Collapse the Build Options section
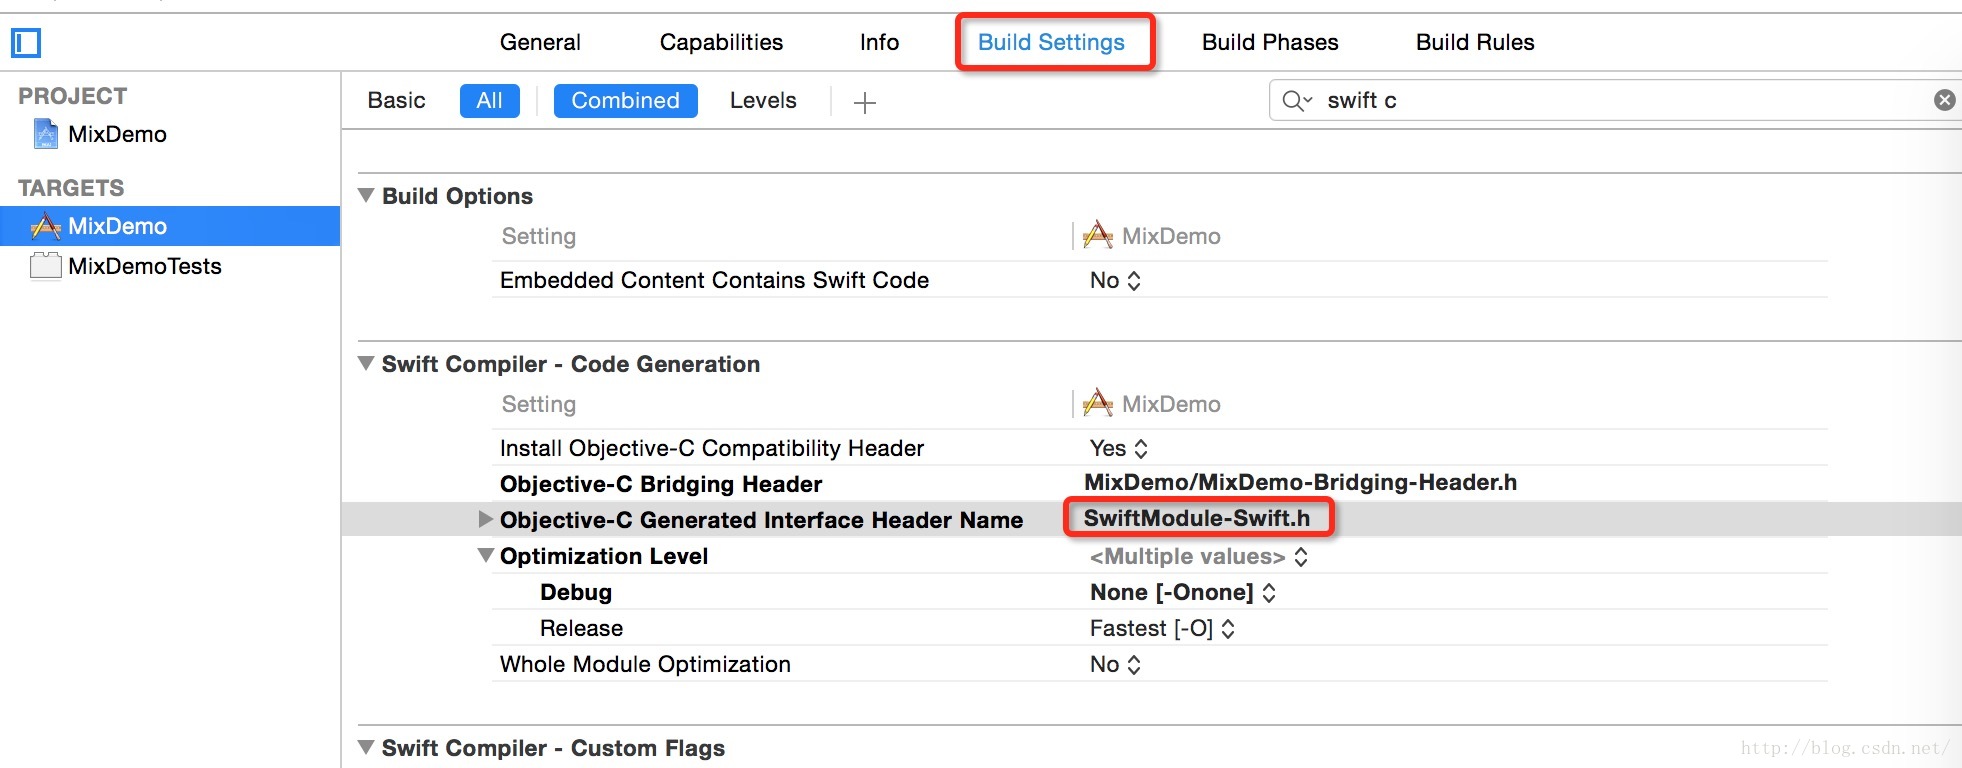 pos(366,195)
